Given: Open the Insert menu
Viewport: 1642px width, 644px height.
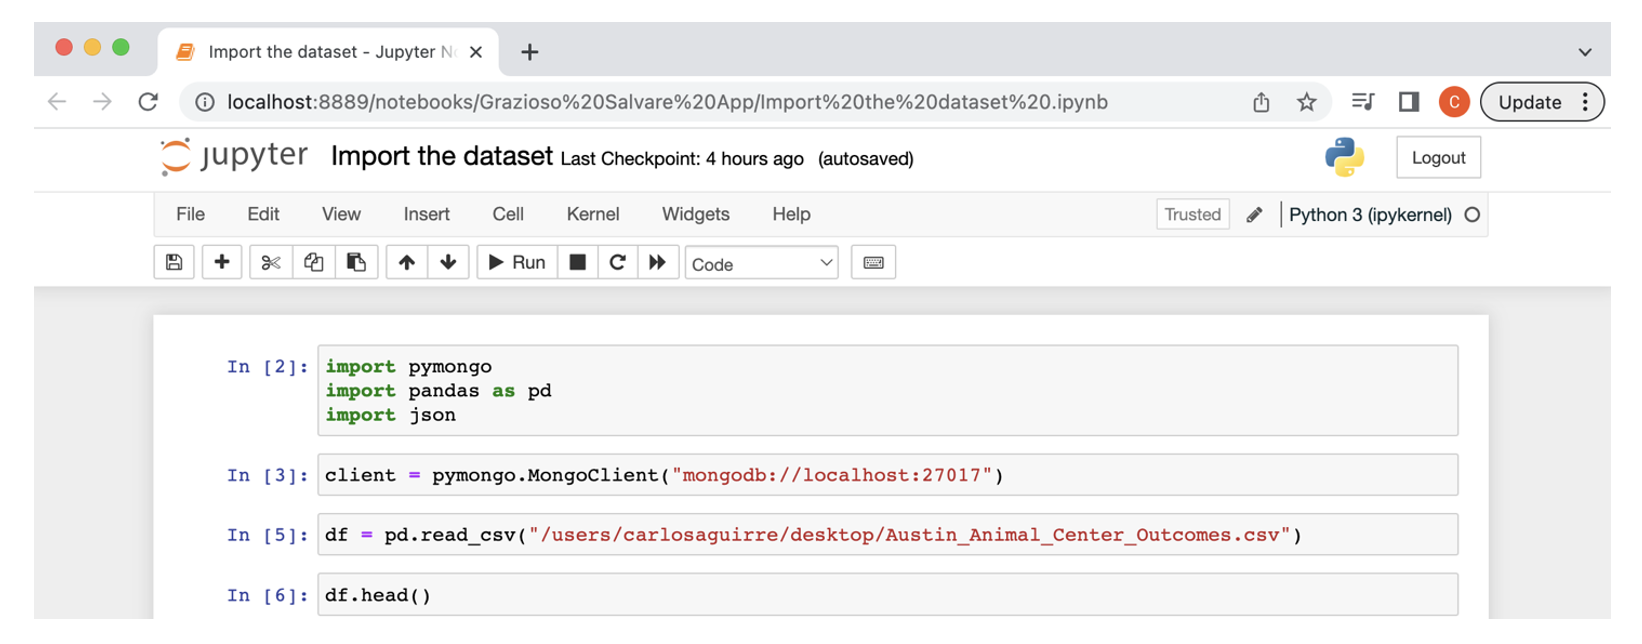Looking at the screenshot, I should tap(426, 214).
